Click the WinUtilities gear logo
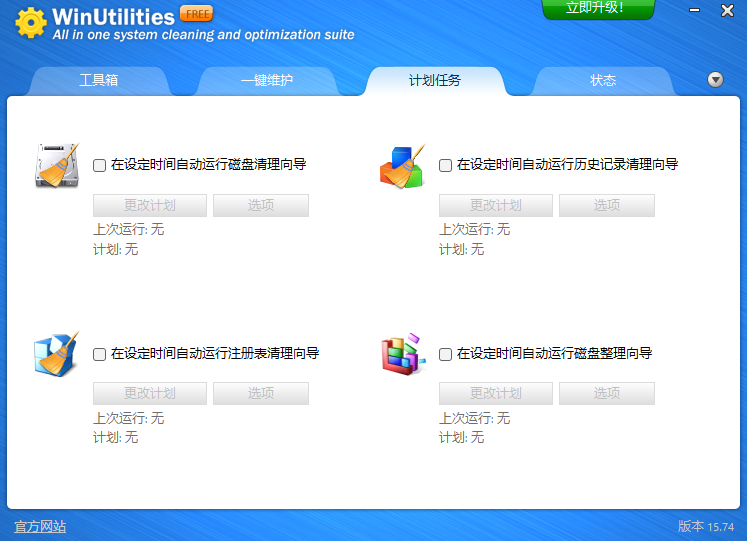Screen dimensions: 747x541 tap(30, 24)
